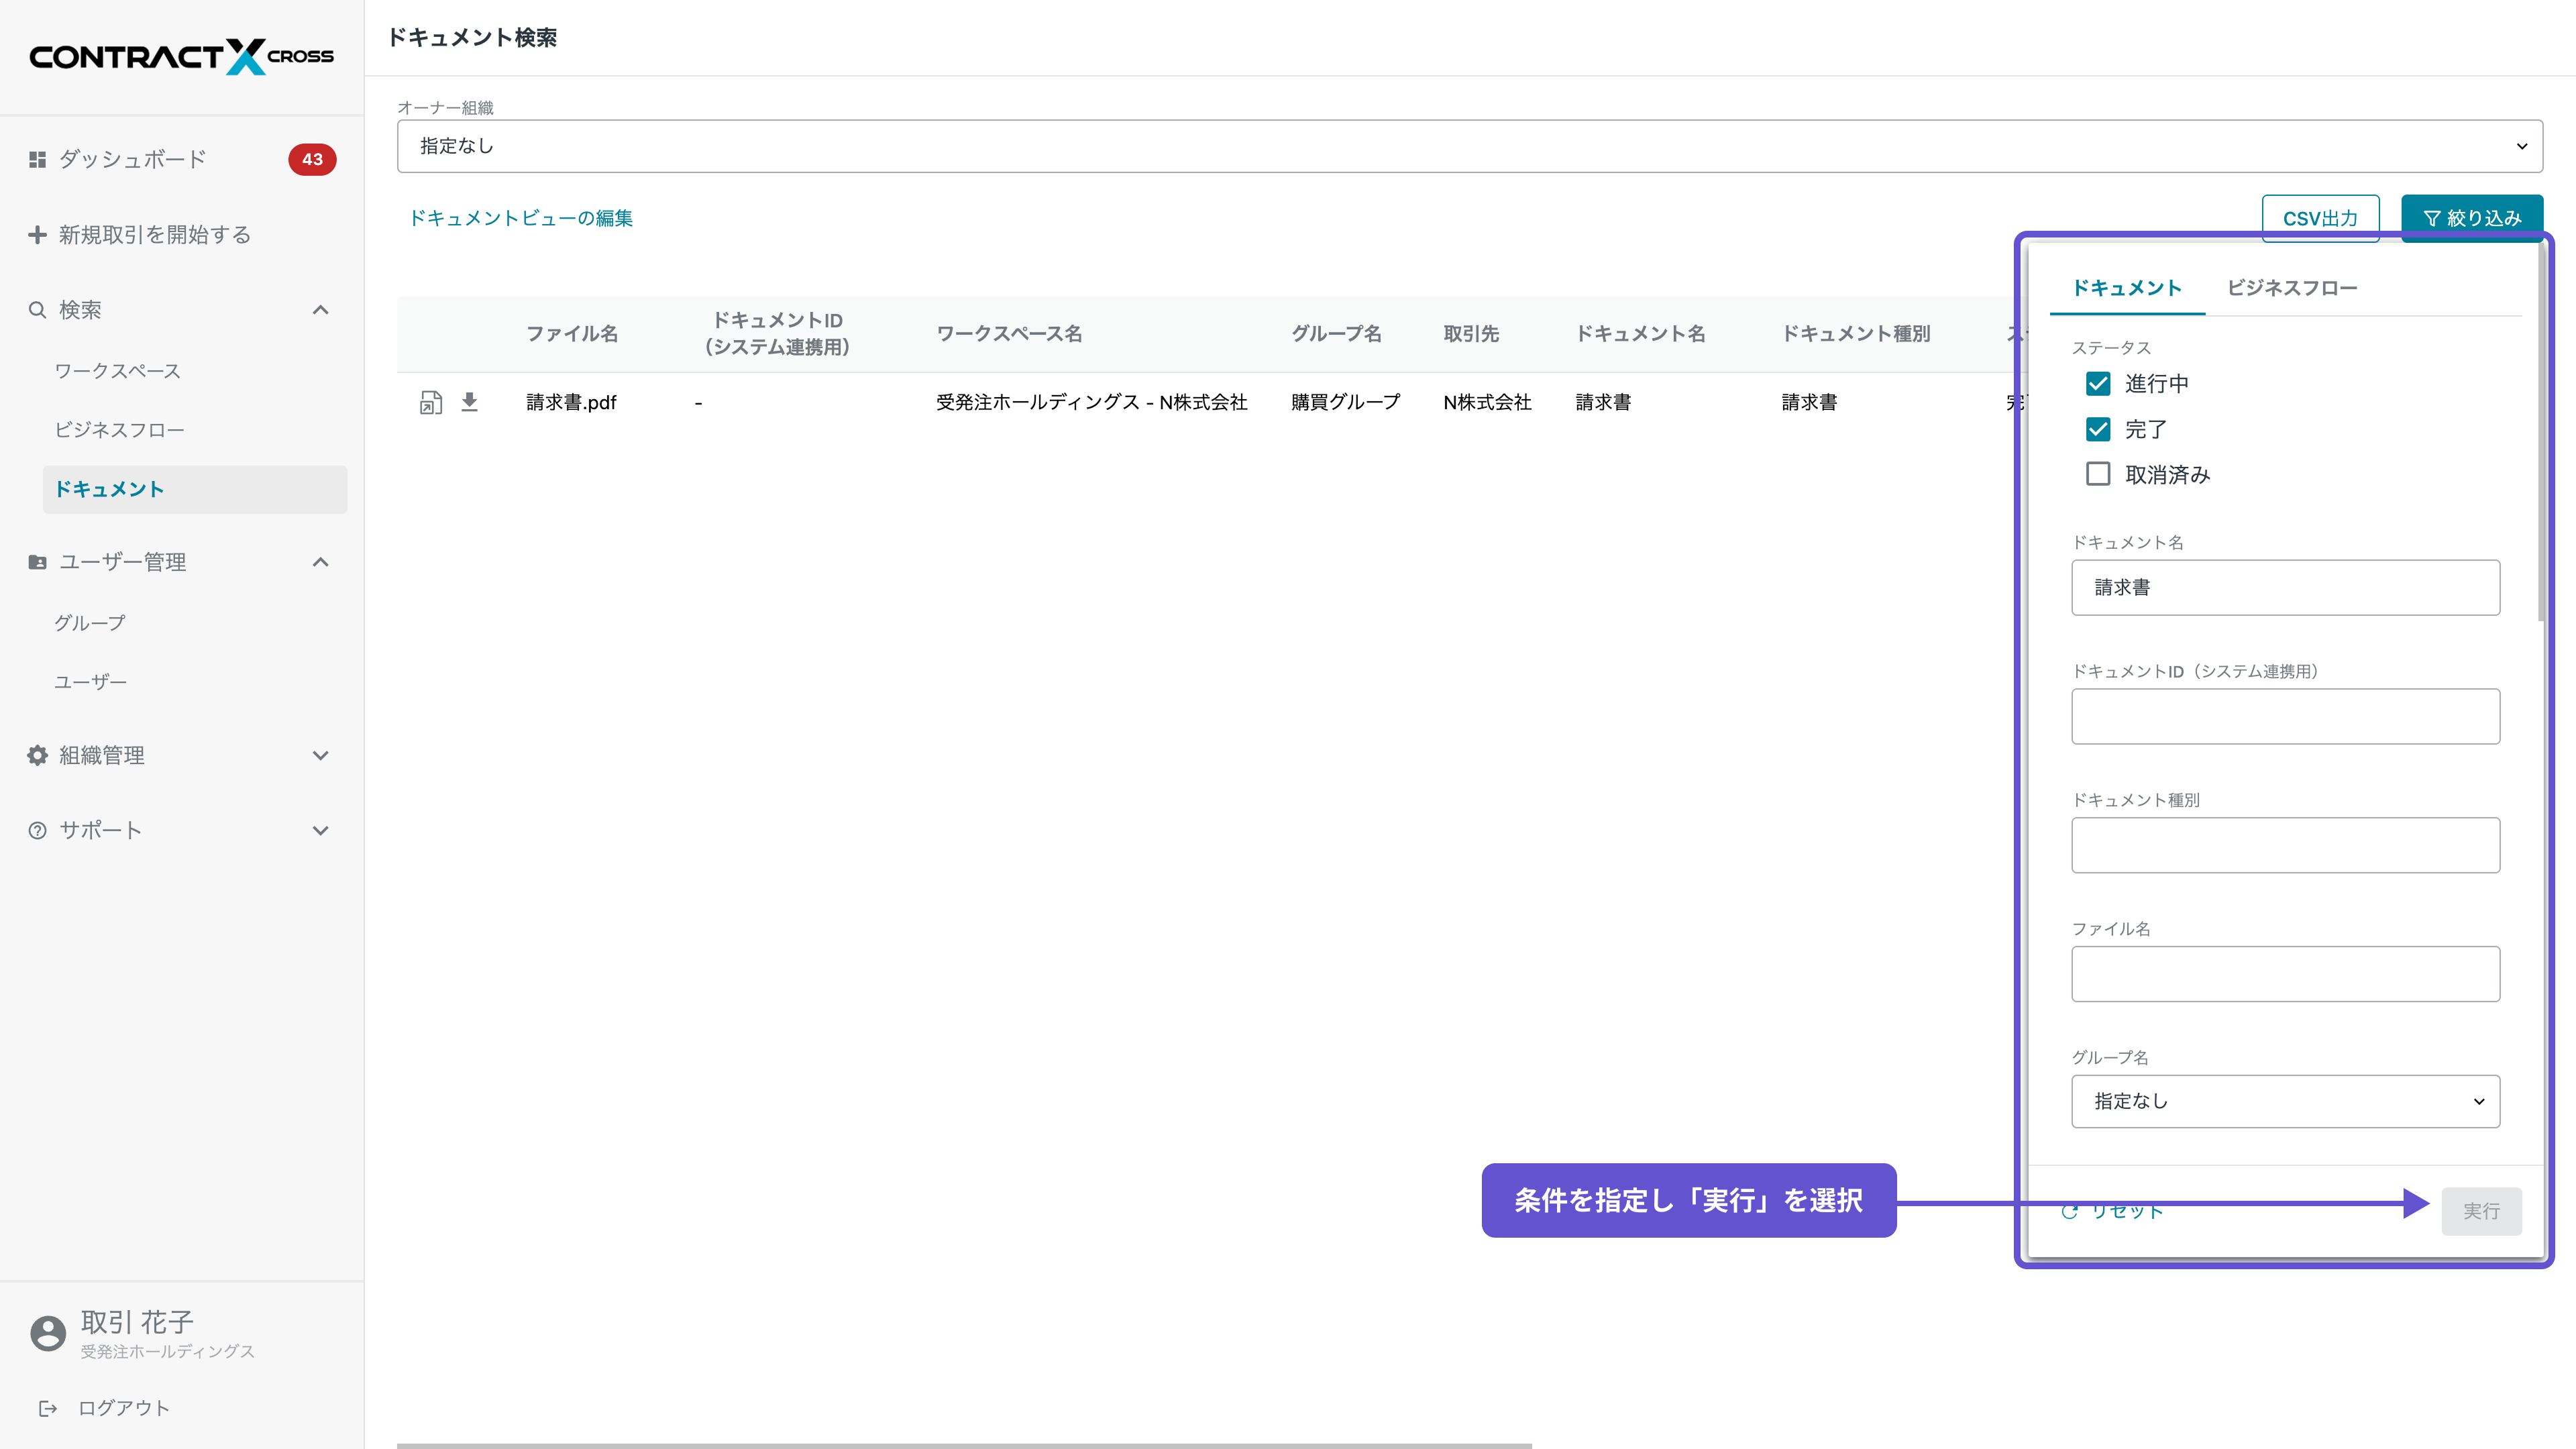Click the CONTRACT X CROSS logo
This screenshot has height=1449, width=2576.
coord(181,56)
